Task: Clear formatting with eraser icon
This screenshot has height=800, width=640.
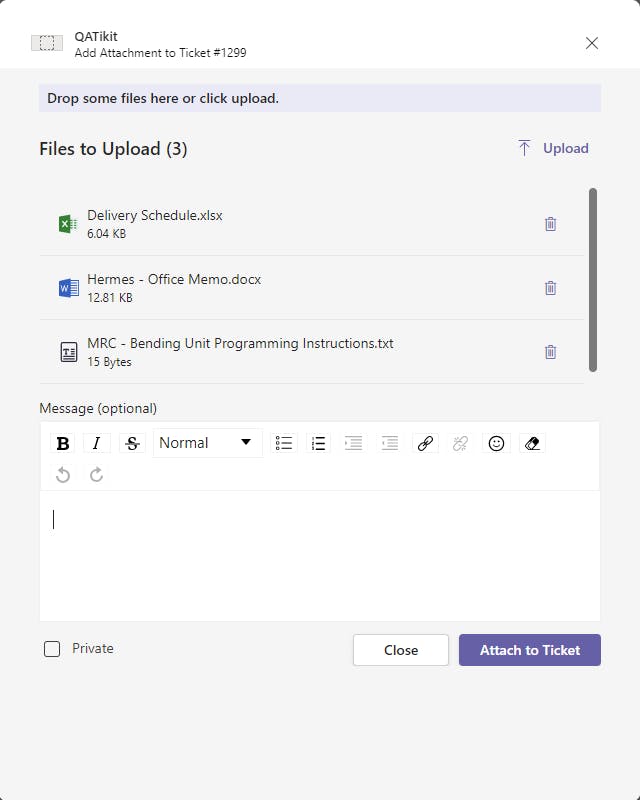Action: (532, 443)
